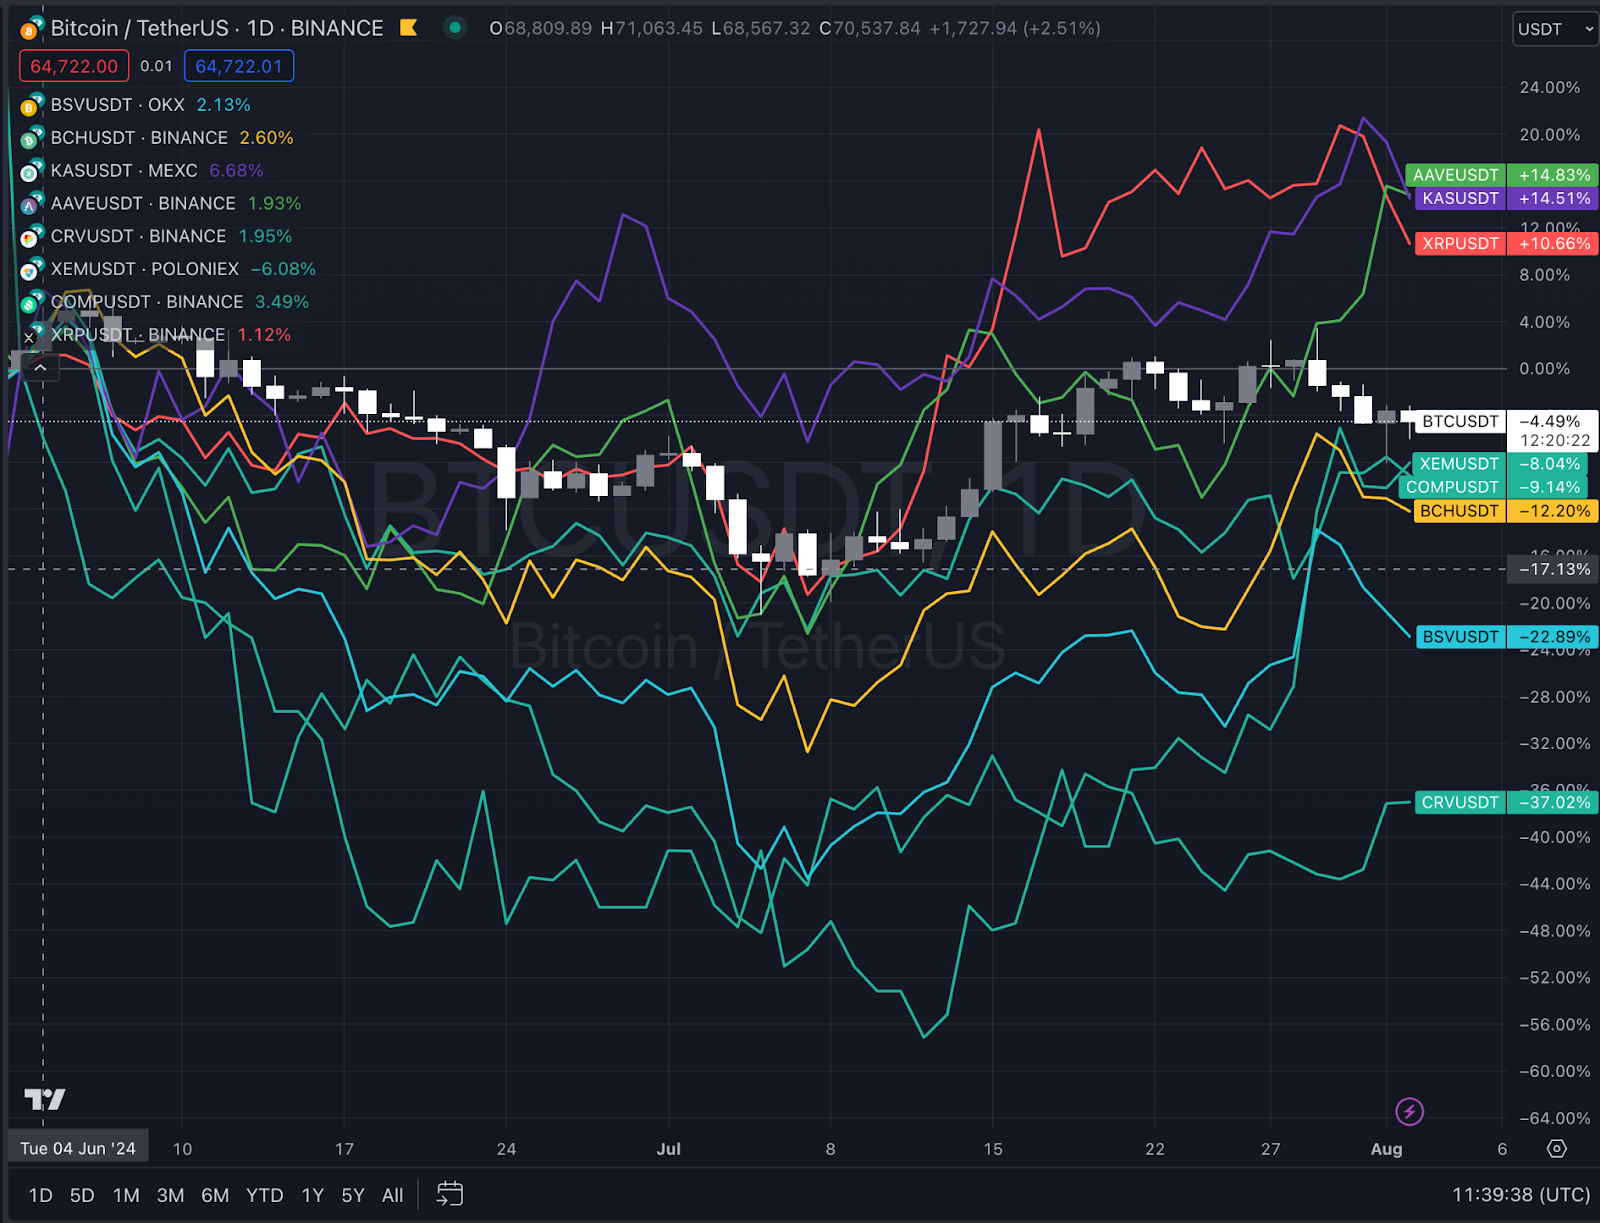Click the Bitcoin symbol icon in chart header
Screen dimensions: 1600x1223
(31, 28)
